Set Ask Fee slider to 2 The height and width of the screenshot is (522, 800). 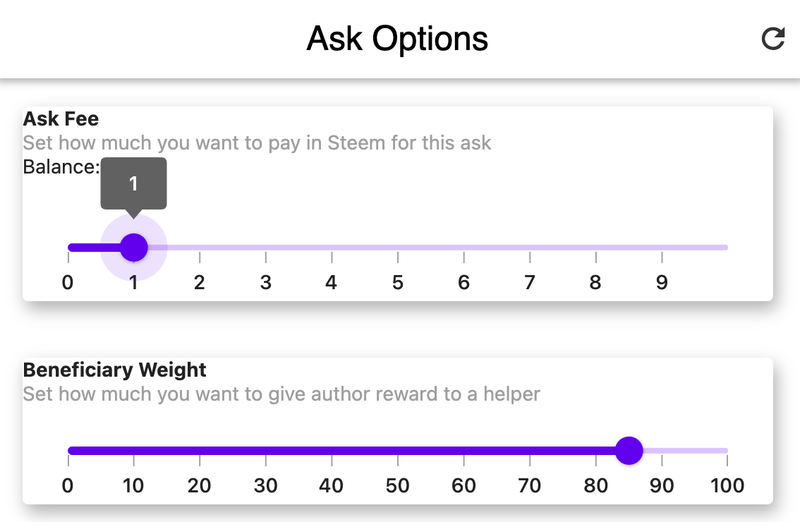click(199, 247)
